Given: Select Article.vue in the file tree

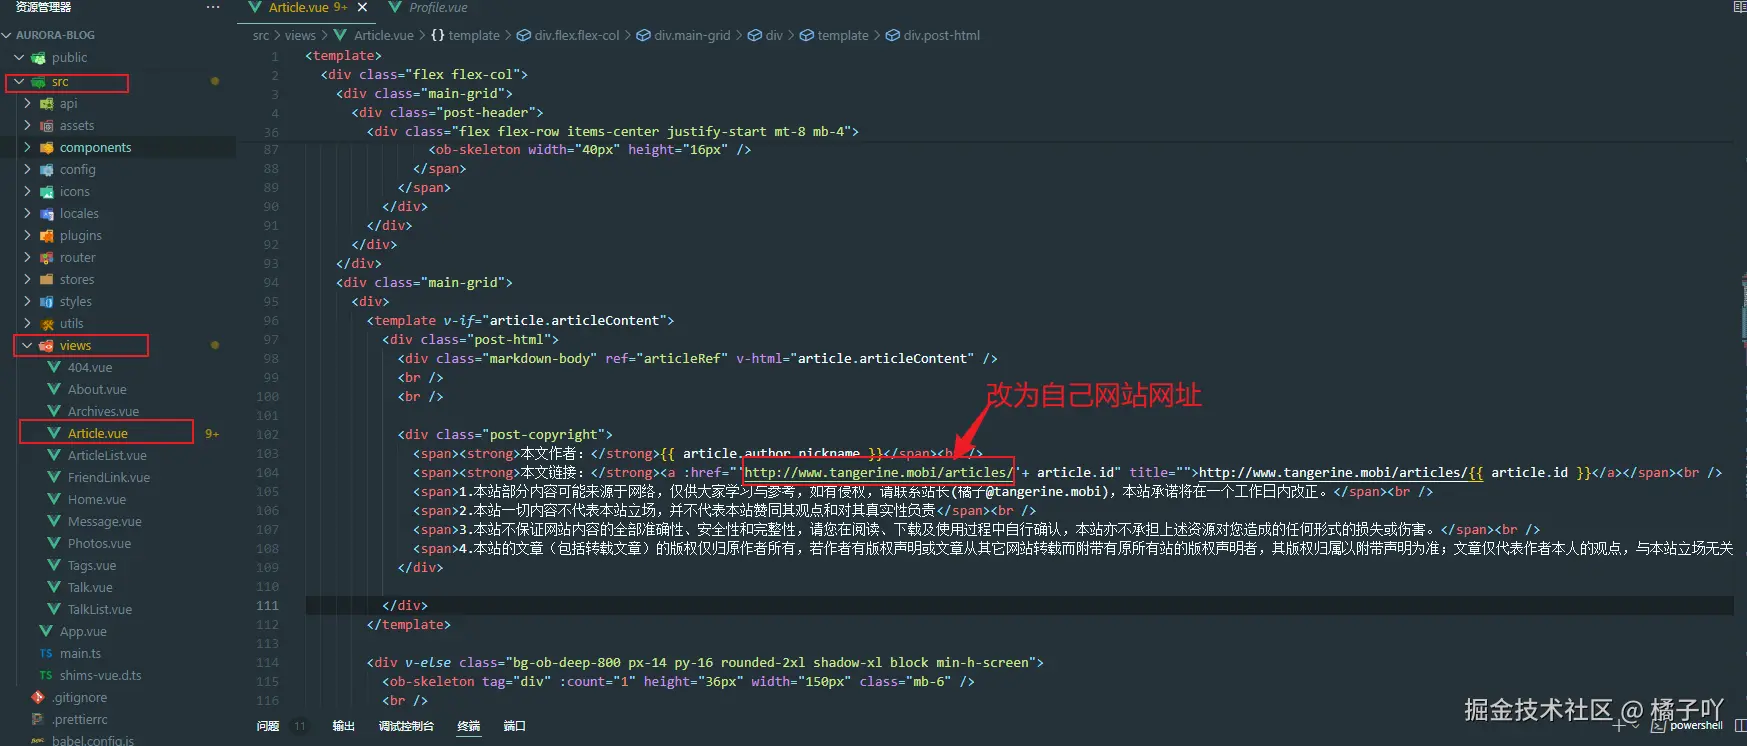Looking at the screenshot, I should pyautogui.click(x=98, y=433).
